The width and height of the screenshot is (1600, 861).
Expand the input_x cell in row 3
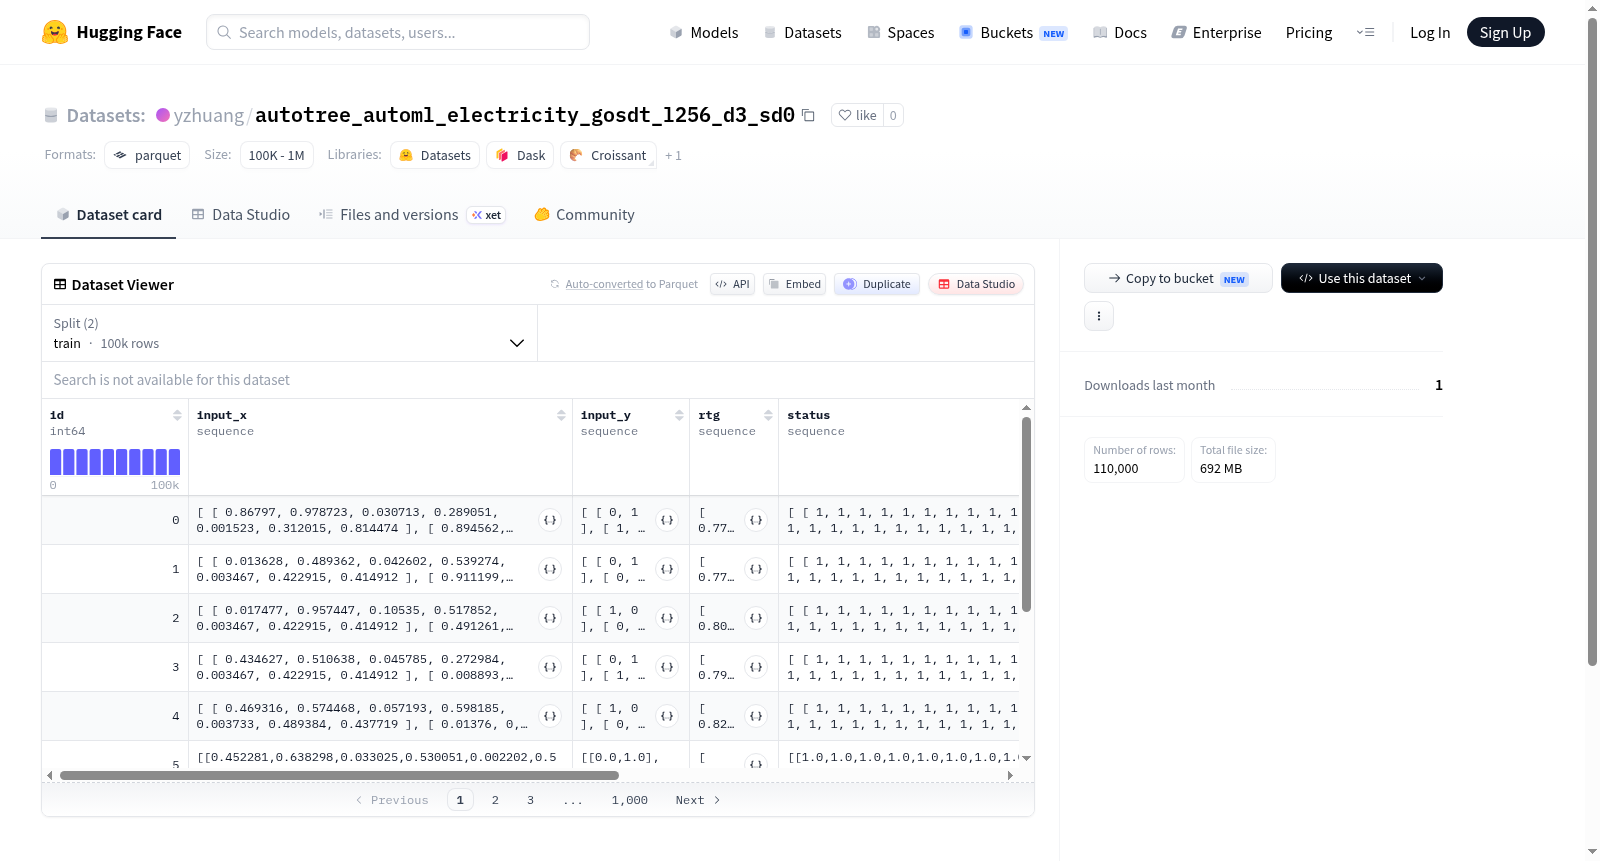pyautogui.click(x=550, y=667)
